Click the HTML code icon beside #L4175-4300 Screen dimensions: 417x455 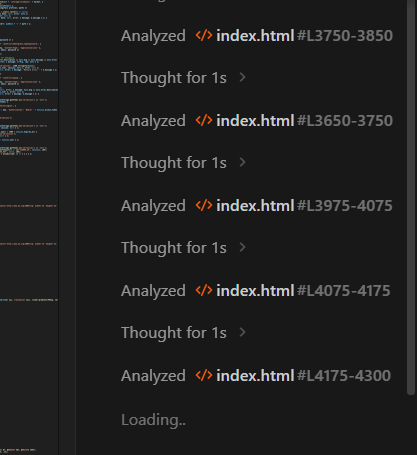[204, 375]
